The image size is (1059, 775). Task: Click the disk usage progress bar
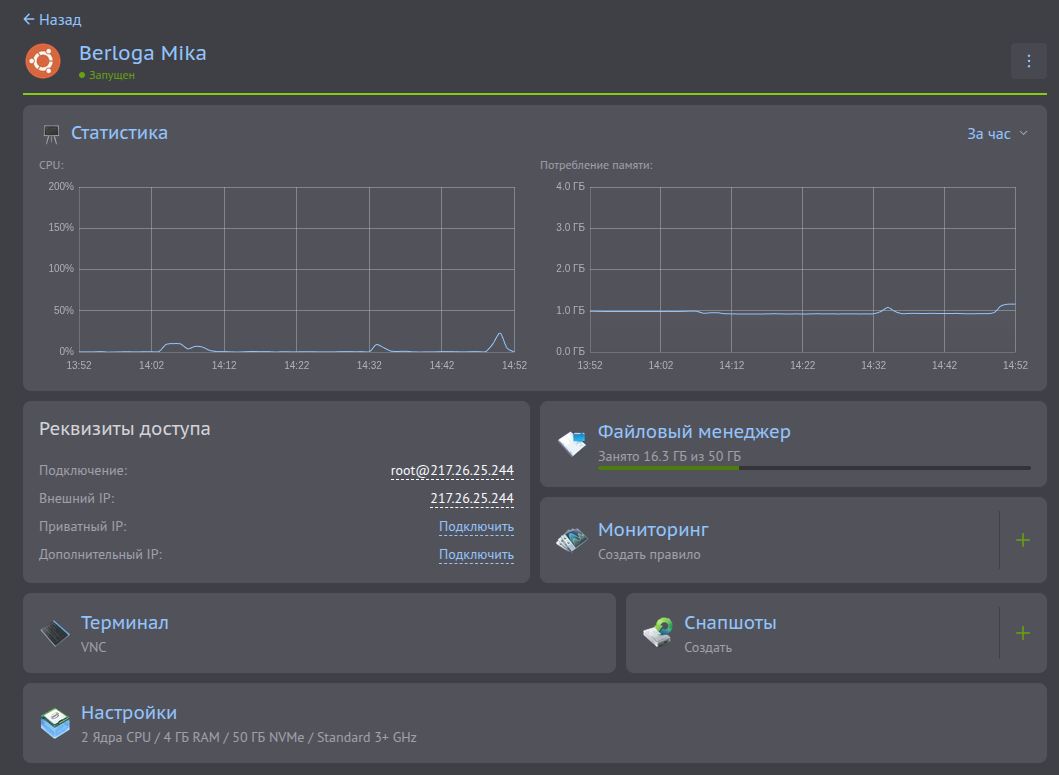coord(814,468)
